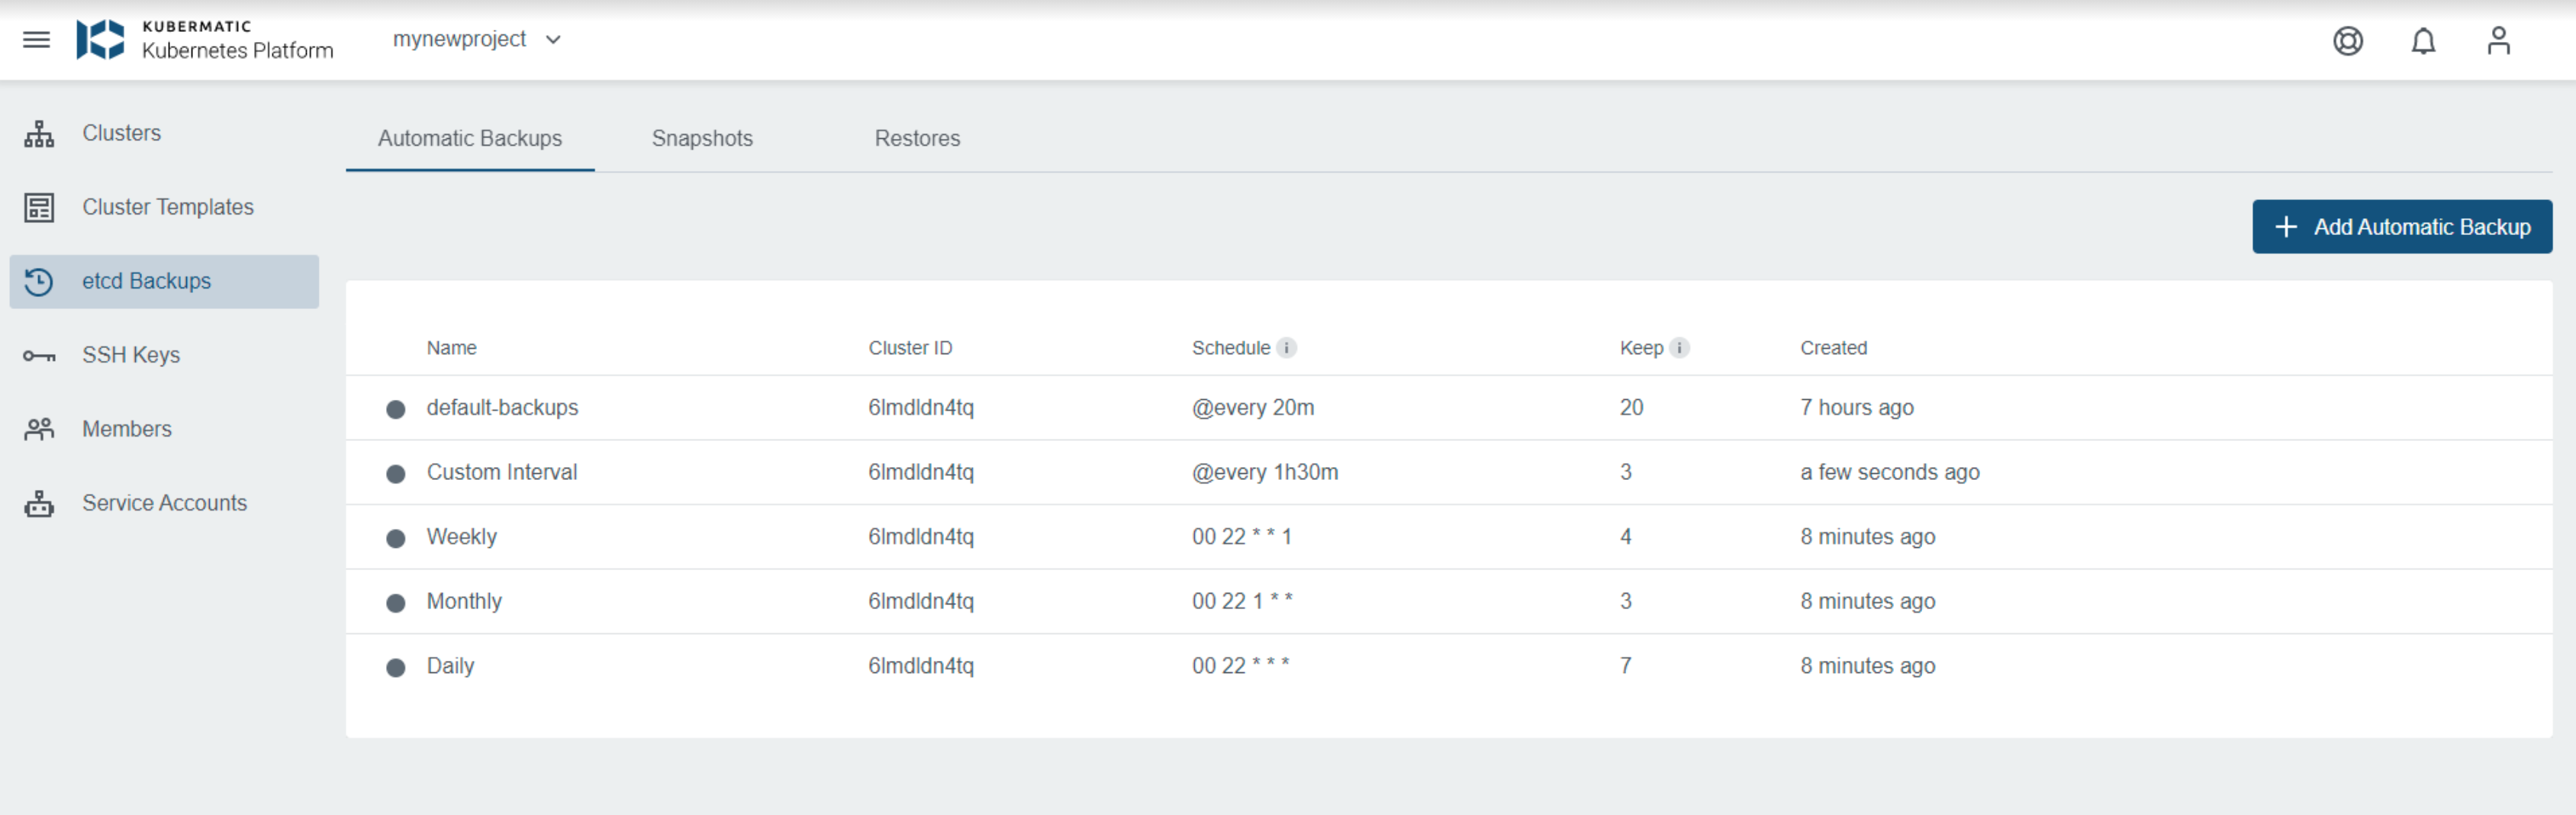Screen dimensions: 2576x815
Task: Click the Add Automatic Backup button
Action: [2403, 226]
